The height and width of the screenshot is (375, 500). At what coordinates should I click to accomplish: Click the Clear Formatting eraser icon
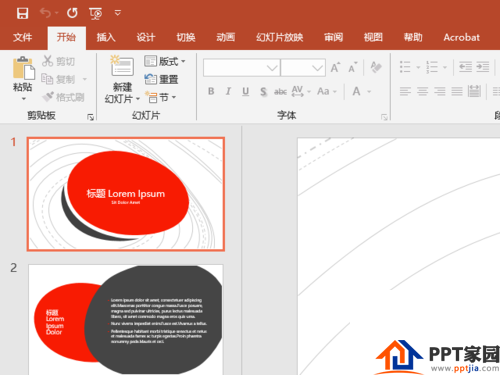tap(376, 68)
